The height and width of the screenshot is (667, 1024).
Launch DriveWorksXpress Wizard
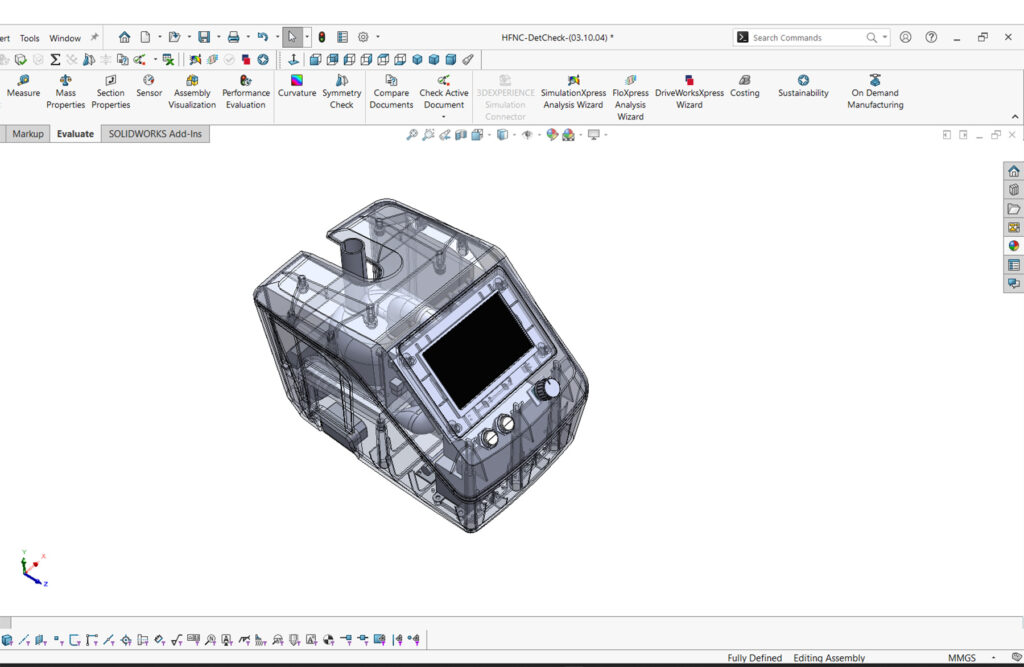(x=689, y=92)
